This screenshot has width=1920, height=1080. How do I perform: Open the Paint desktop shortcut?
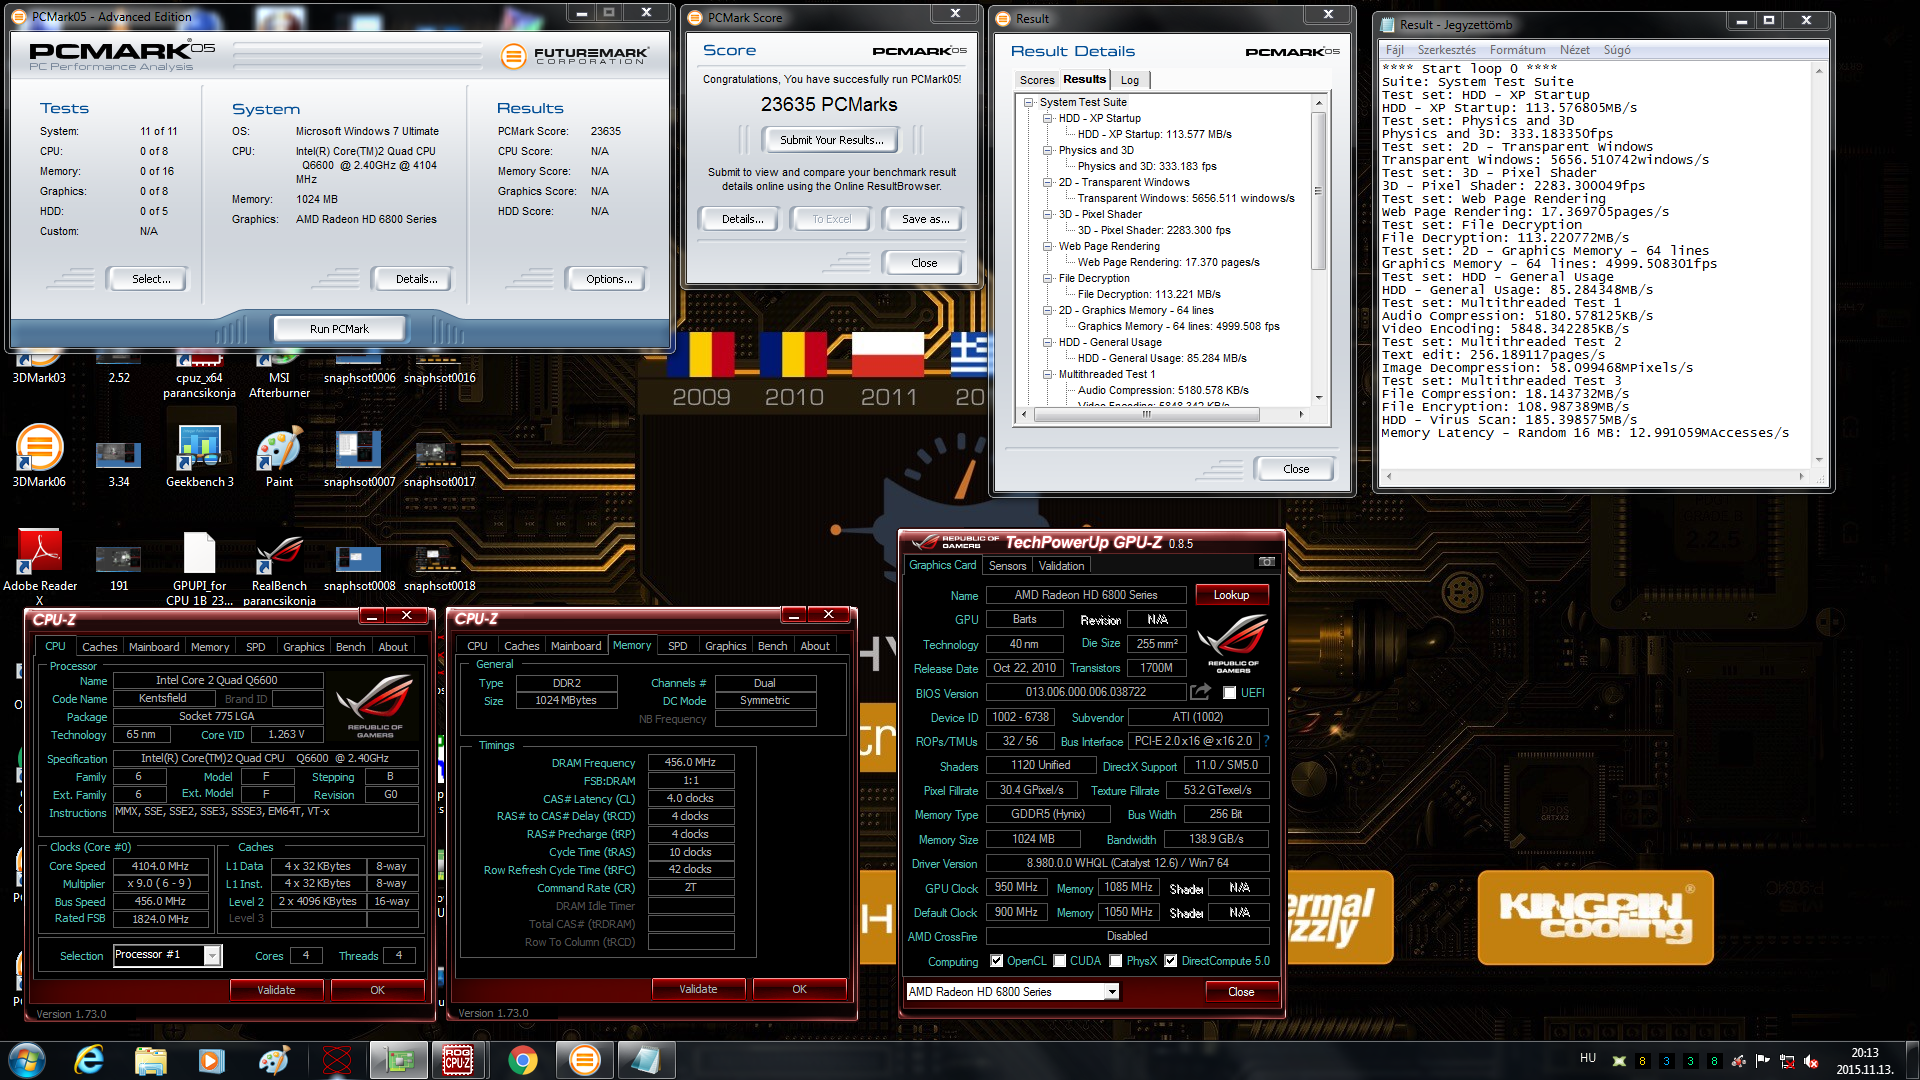(x=279, y=457)
